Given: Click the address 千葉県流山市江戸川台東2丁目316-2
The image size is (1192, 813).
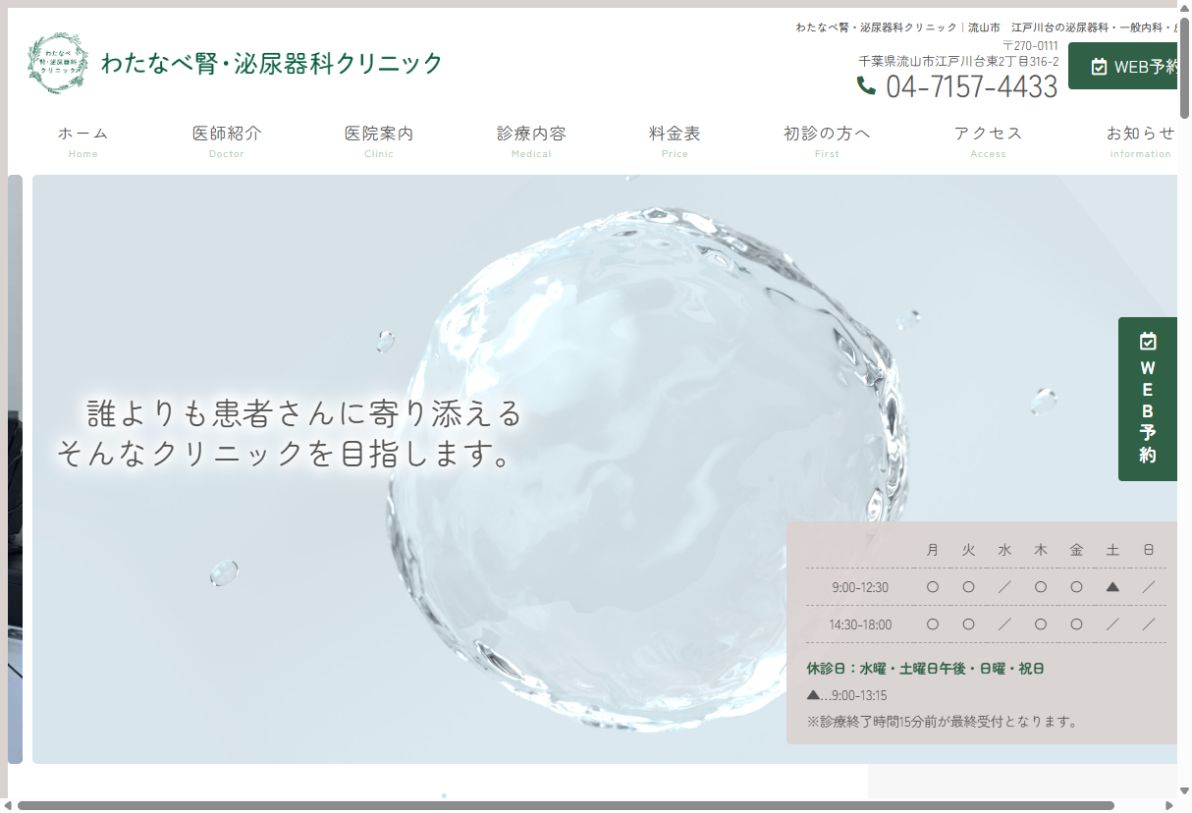Looking at the screenshot, I should 958,61.
